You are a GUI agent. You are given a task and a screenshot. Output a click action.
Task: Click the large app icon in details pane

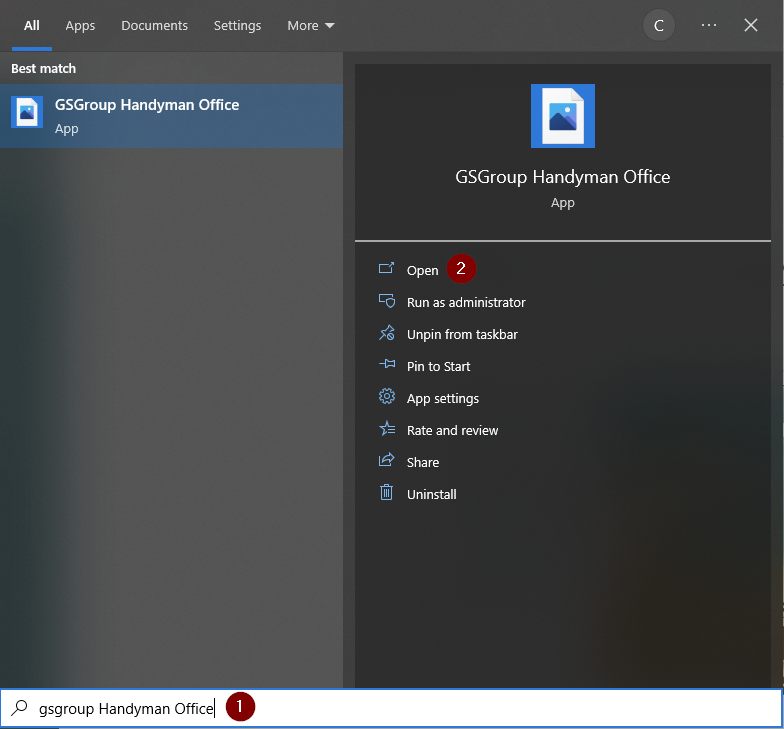tap(562, 116)
